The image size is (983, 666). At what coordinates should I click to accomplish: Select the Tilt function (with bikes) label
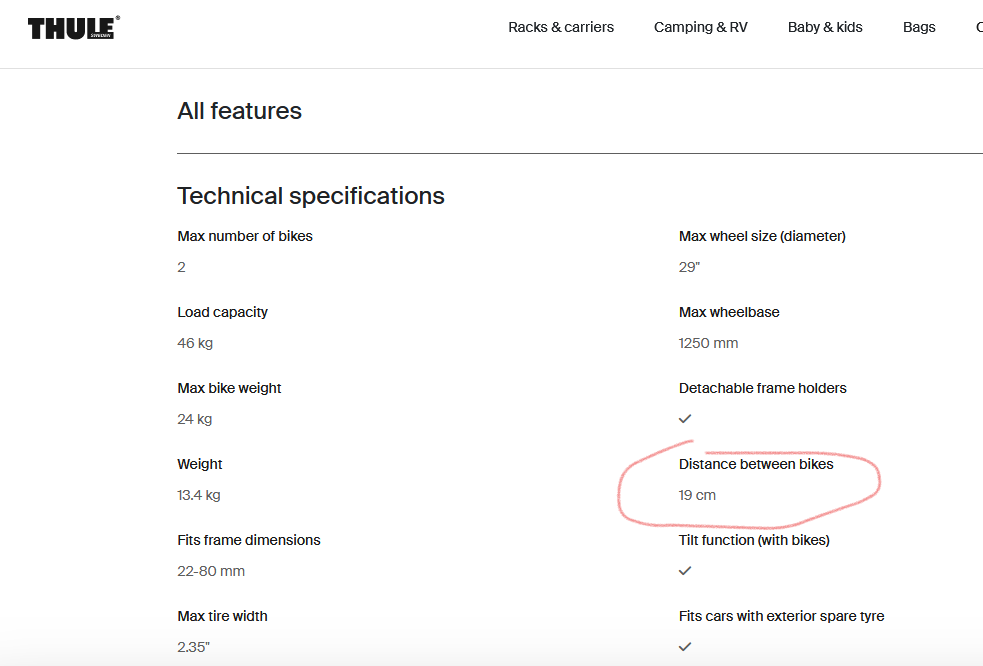click(x=754, y=540)
